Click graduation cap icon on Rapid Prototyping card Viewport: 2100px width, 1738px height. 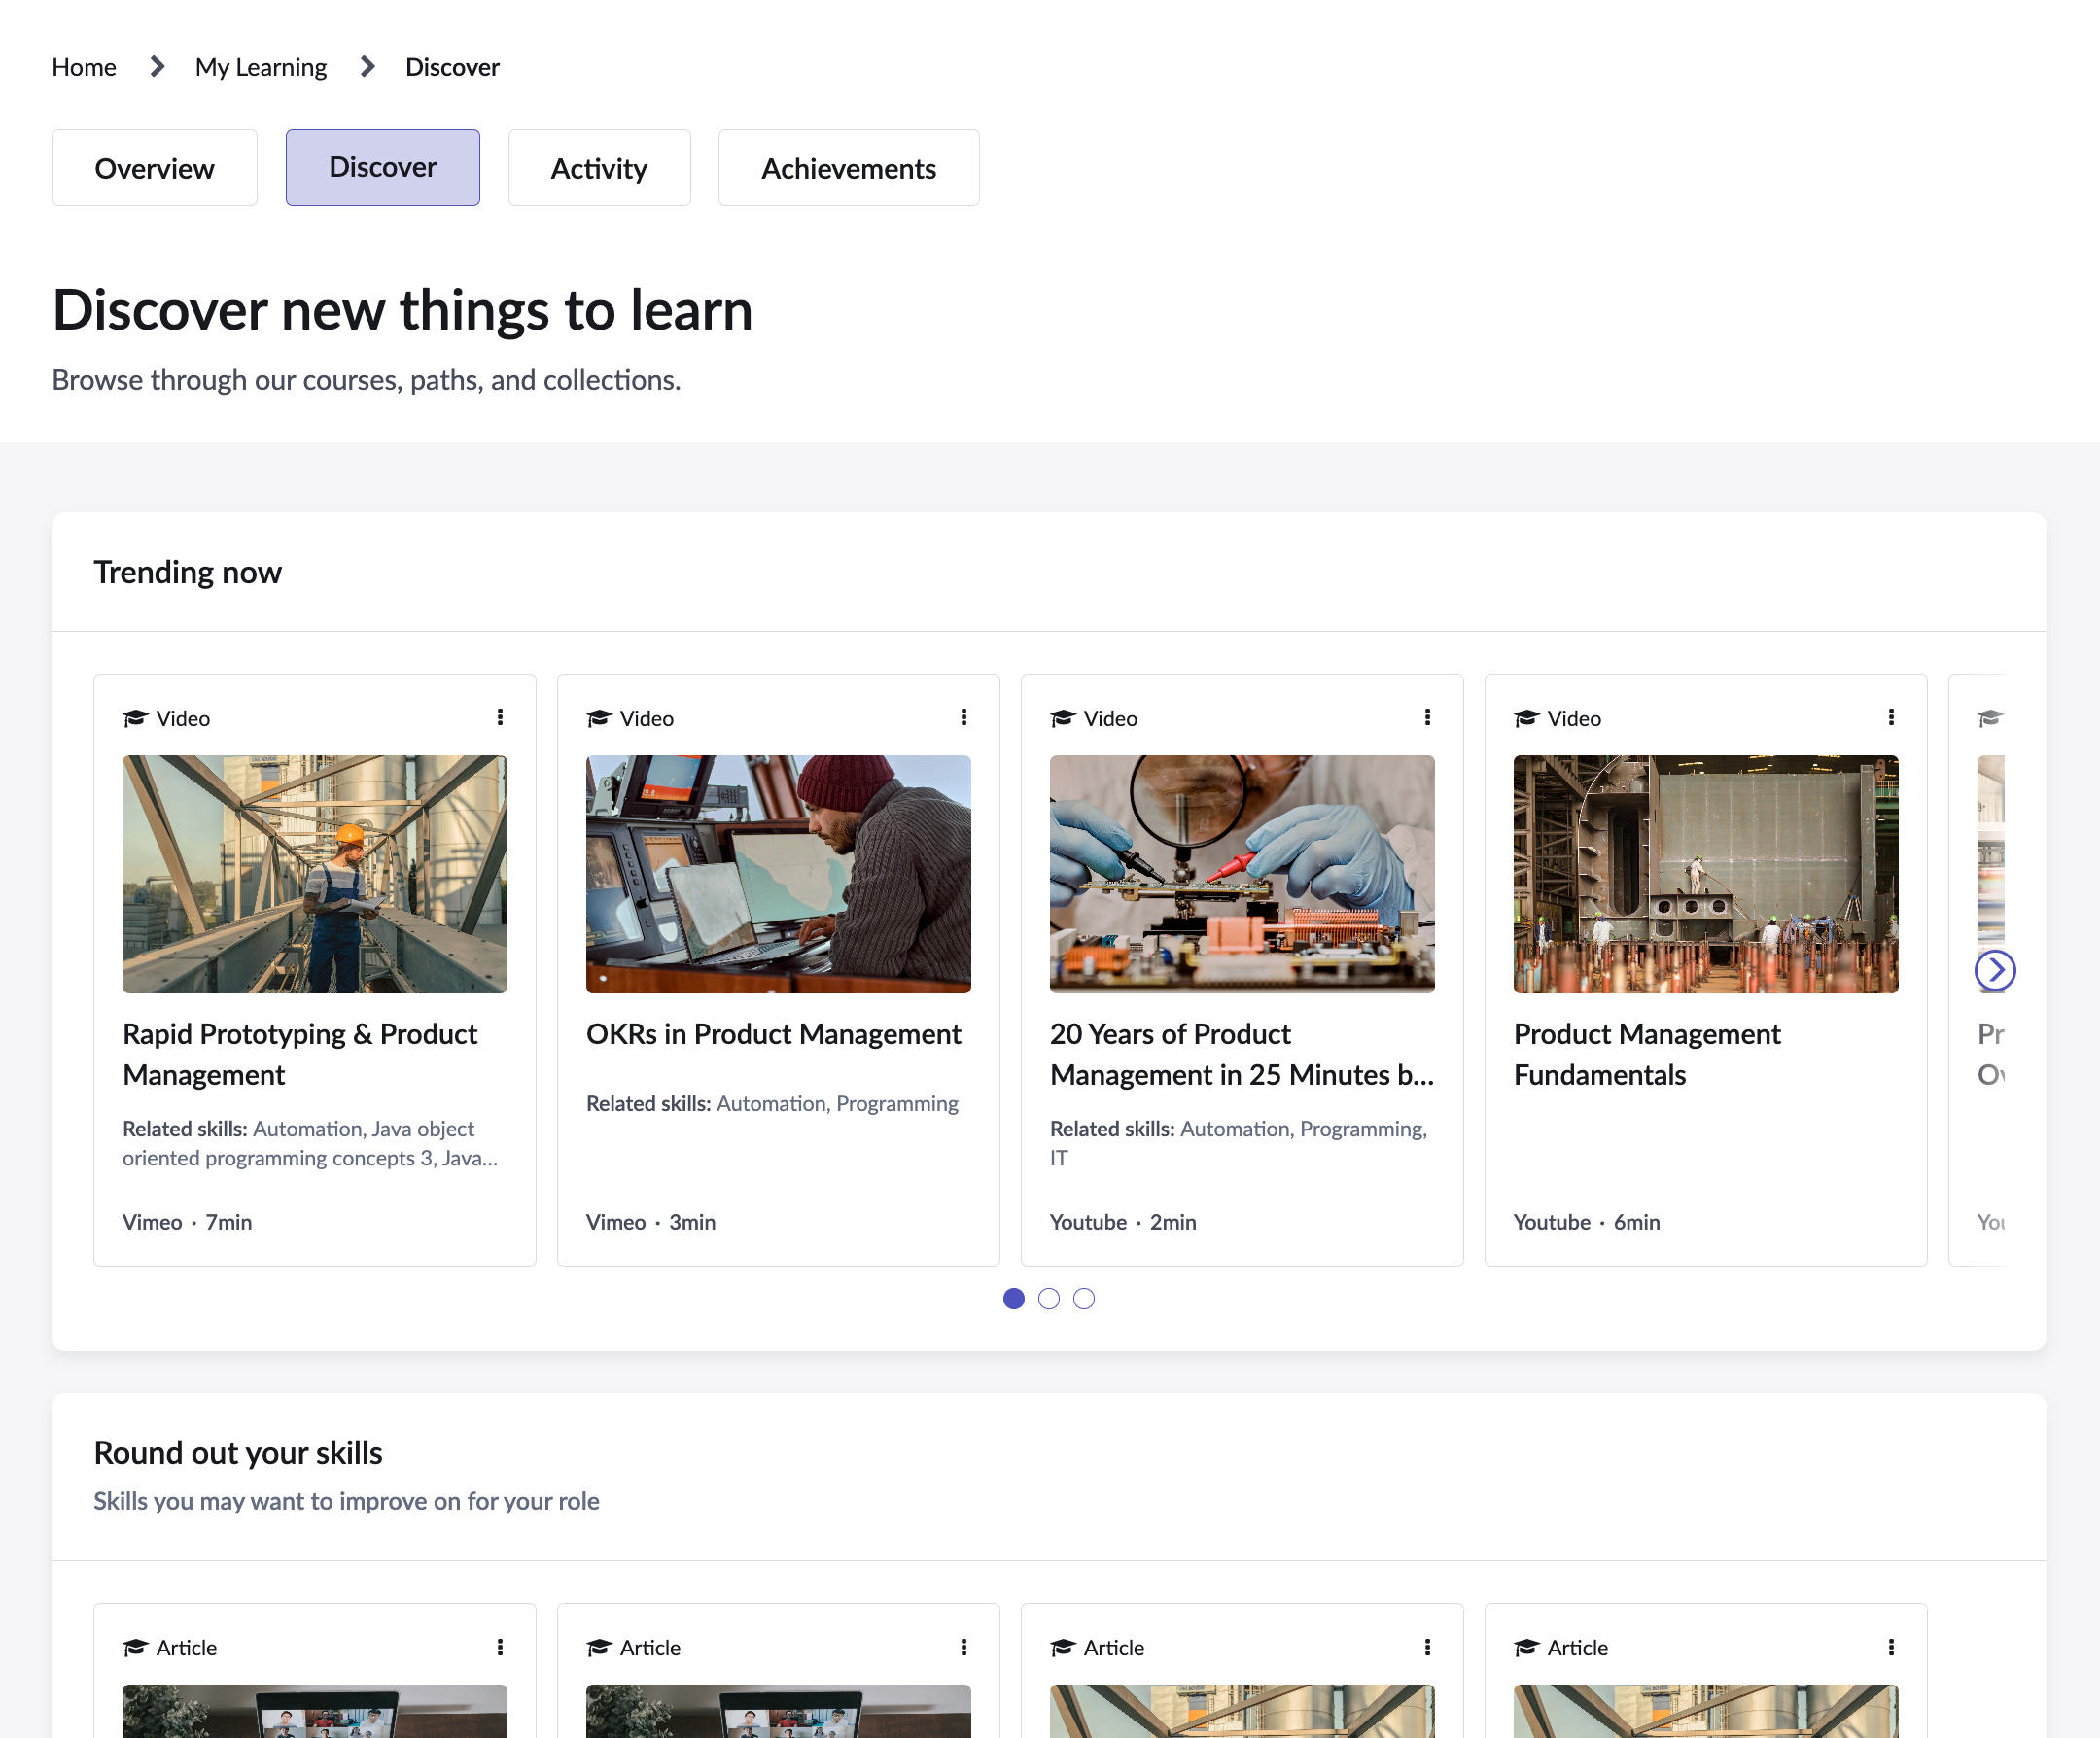click(x=135, y=718)
